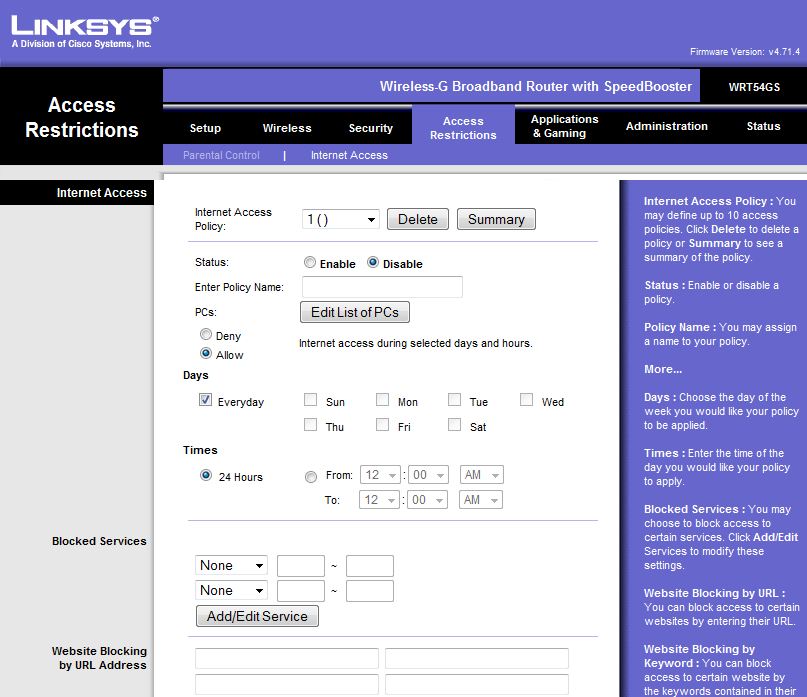Click the More... help link
The height and width of the screenshot is (697, 807).
point(663,369)
